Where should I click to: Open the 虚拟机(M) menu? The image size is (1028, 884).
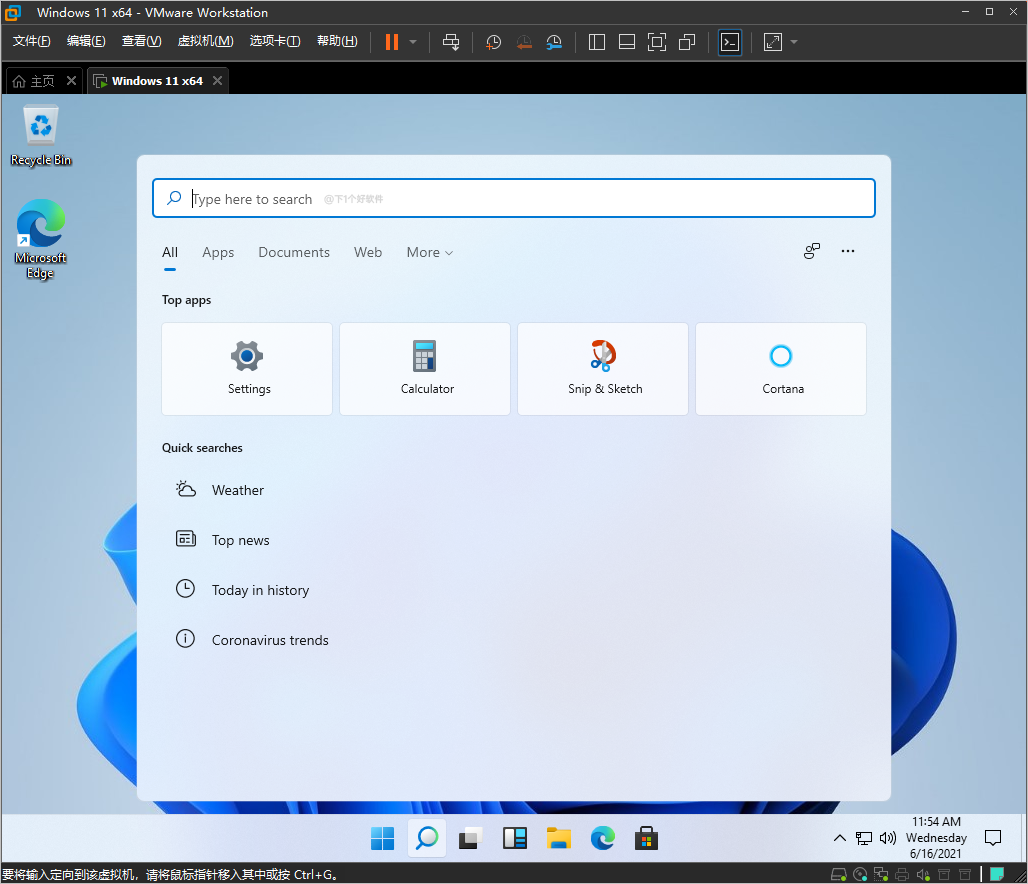[205, 41]
